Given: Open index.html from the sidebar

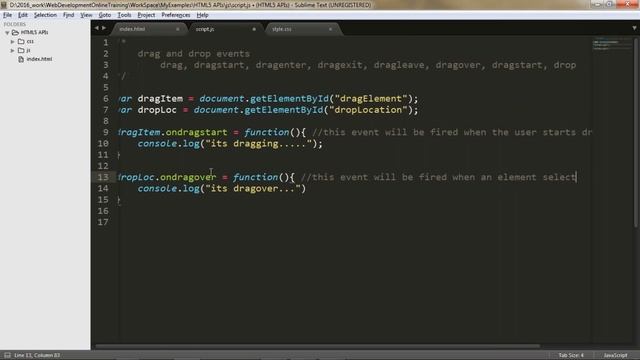Looking at the screenshot, I should pos(39,59).
